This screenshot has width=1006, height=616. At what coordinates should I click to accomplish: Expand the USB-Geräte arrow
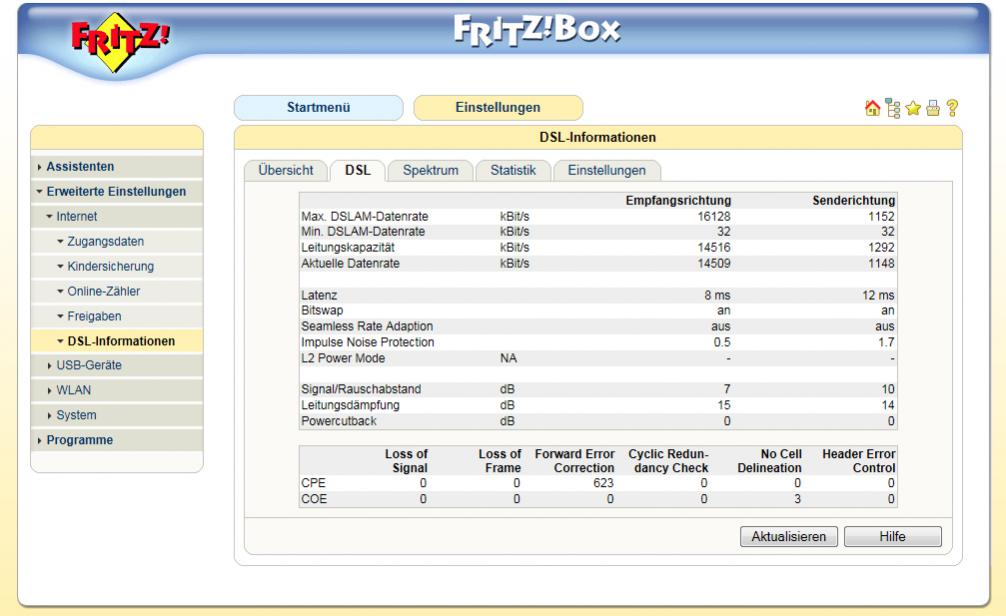49,366
